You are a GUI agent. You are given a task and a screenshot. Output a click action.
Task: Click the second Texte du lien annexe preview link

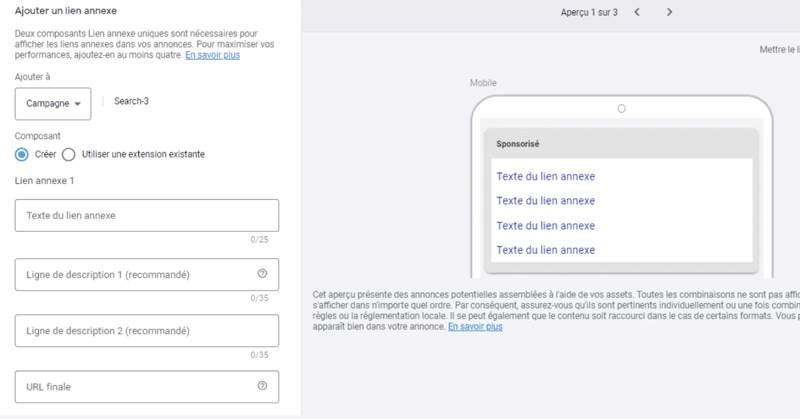point(545,201)
